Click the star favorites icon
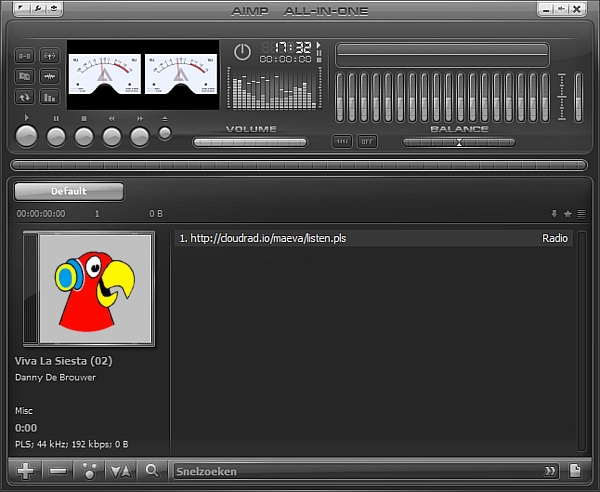This screenshot has width=600, height=492. (x=568, y=213)
